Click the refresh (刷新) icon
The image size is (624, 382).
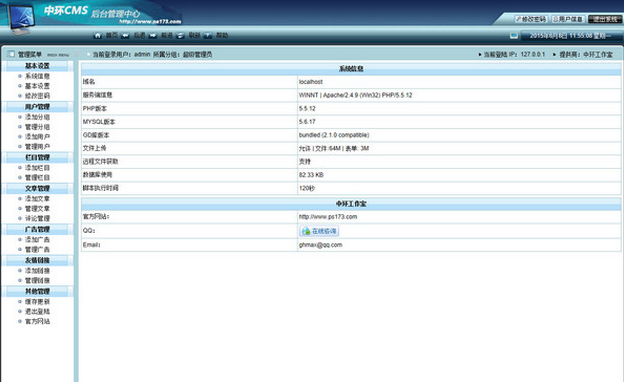tap(180, 35)
